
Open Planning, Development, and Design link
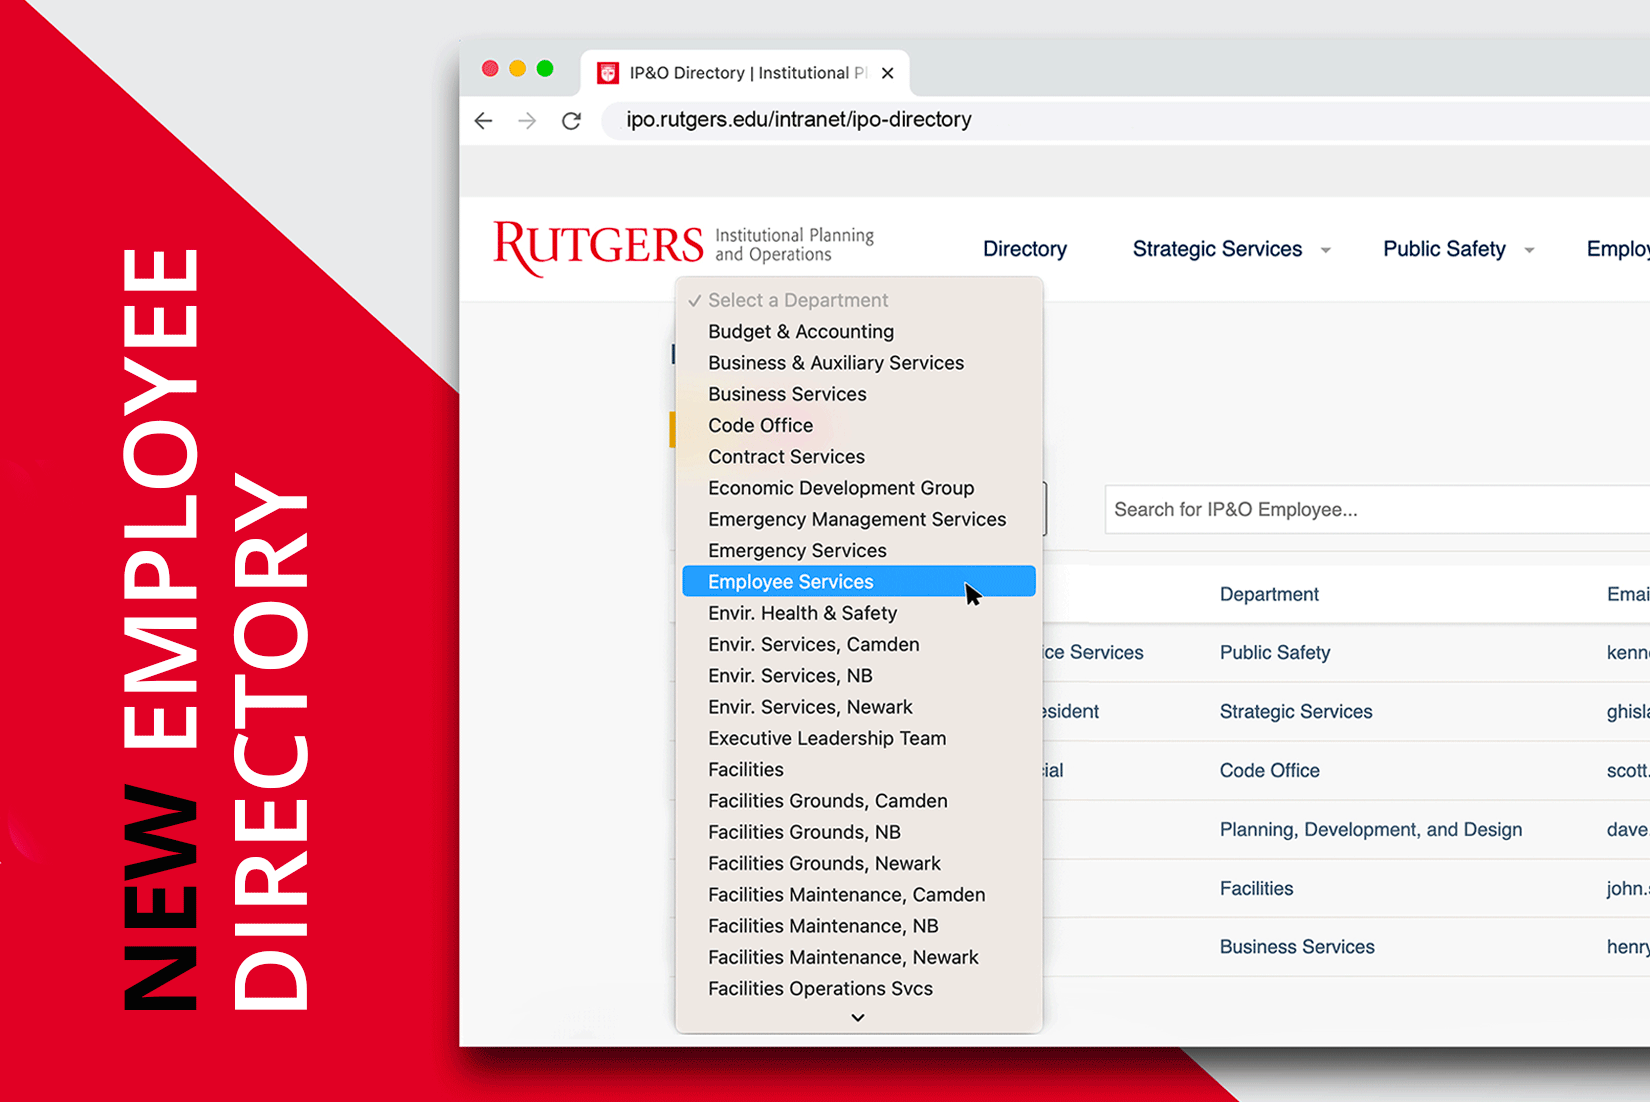[x=1370, y=830]
